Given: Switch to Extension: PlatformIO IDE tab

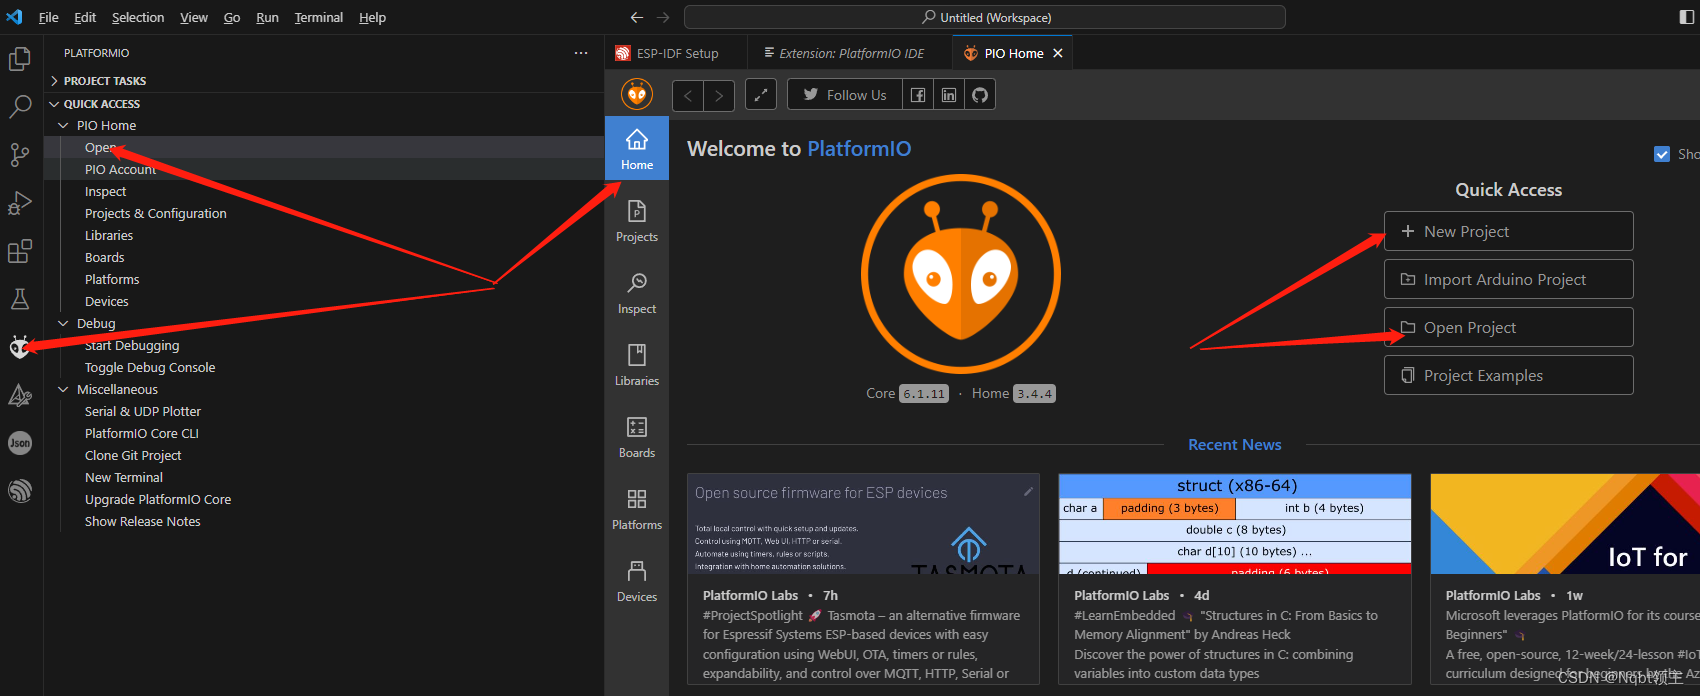Looking at the screenshot, I should point(851,53).
